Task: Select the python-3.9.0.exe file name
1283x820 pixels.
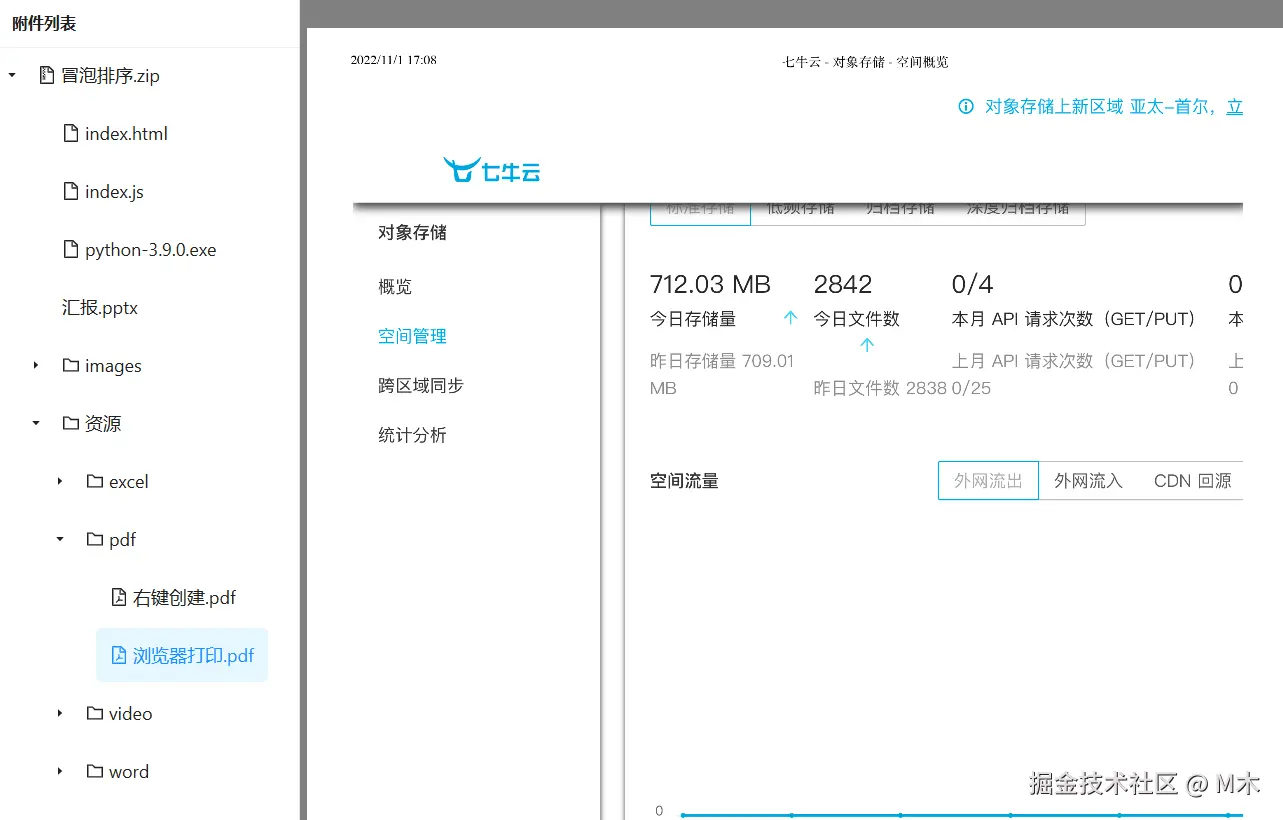Action: point(151,250)
